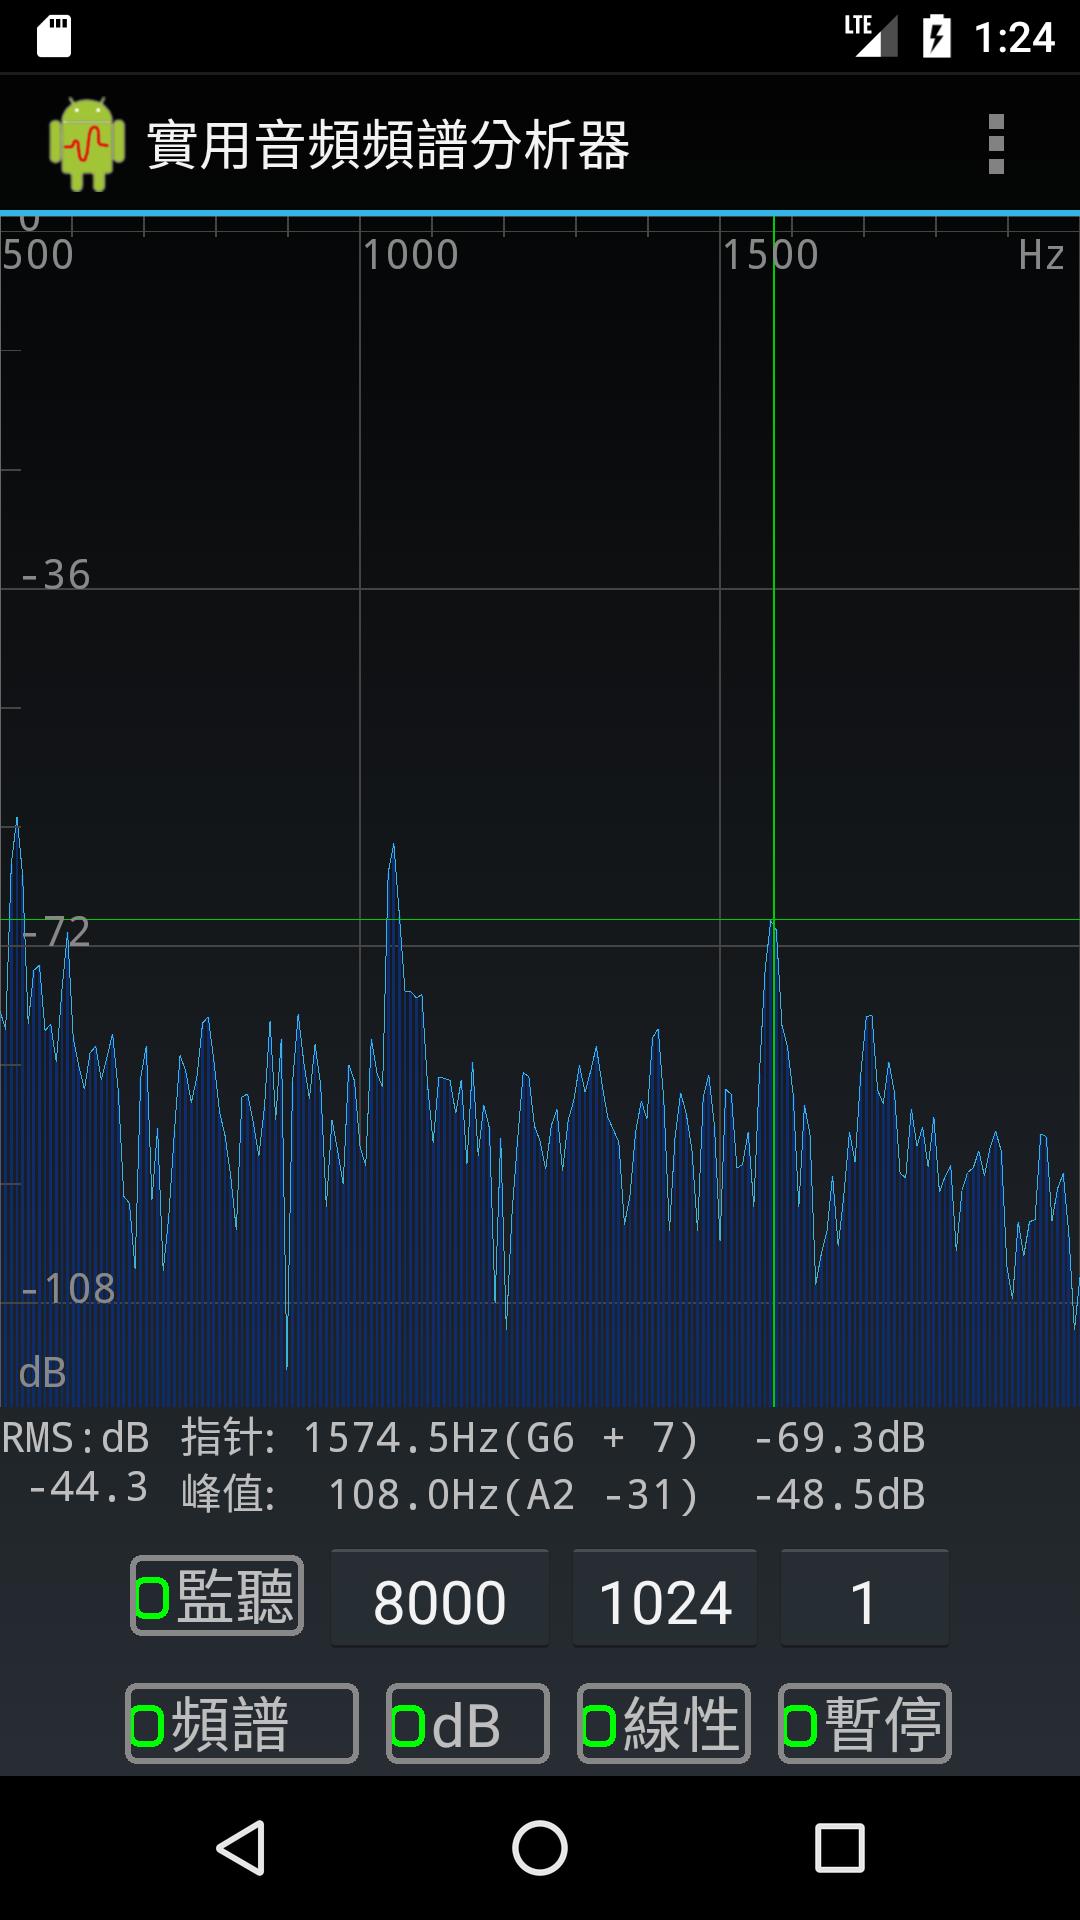Open the 8000 sample rate dropdown
This screenshot has width=1080, height=1920.
(440, 1599)
